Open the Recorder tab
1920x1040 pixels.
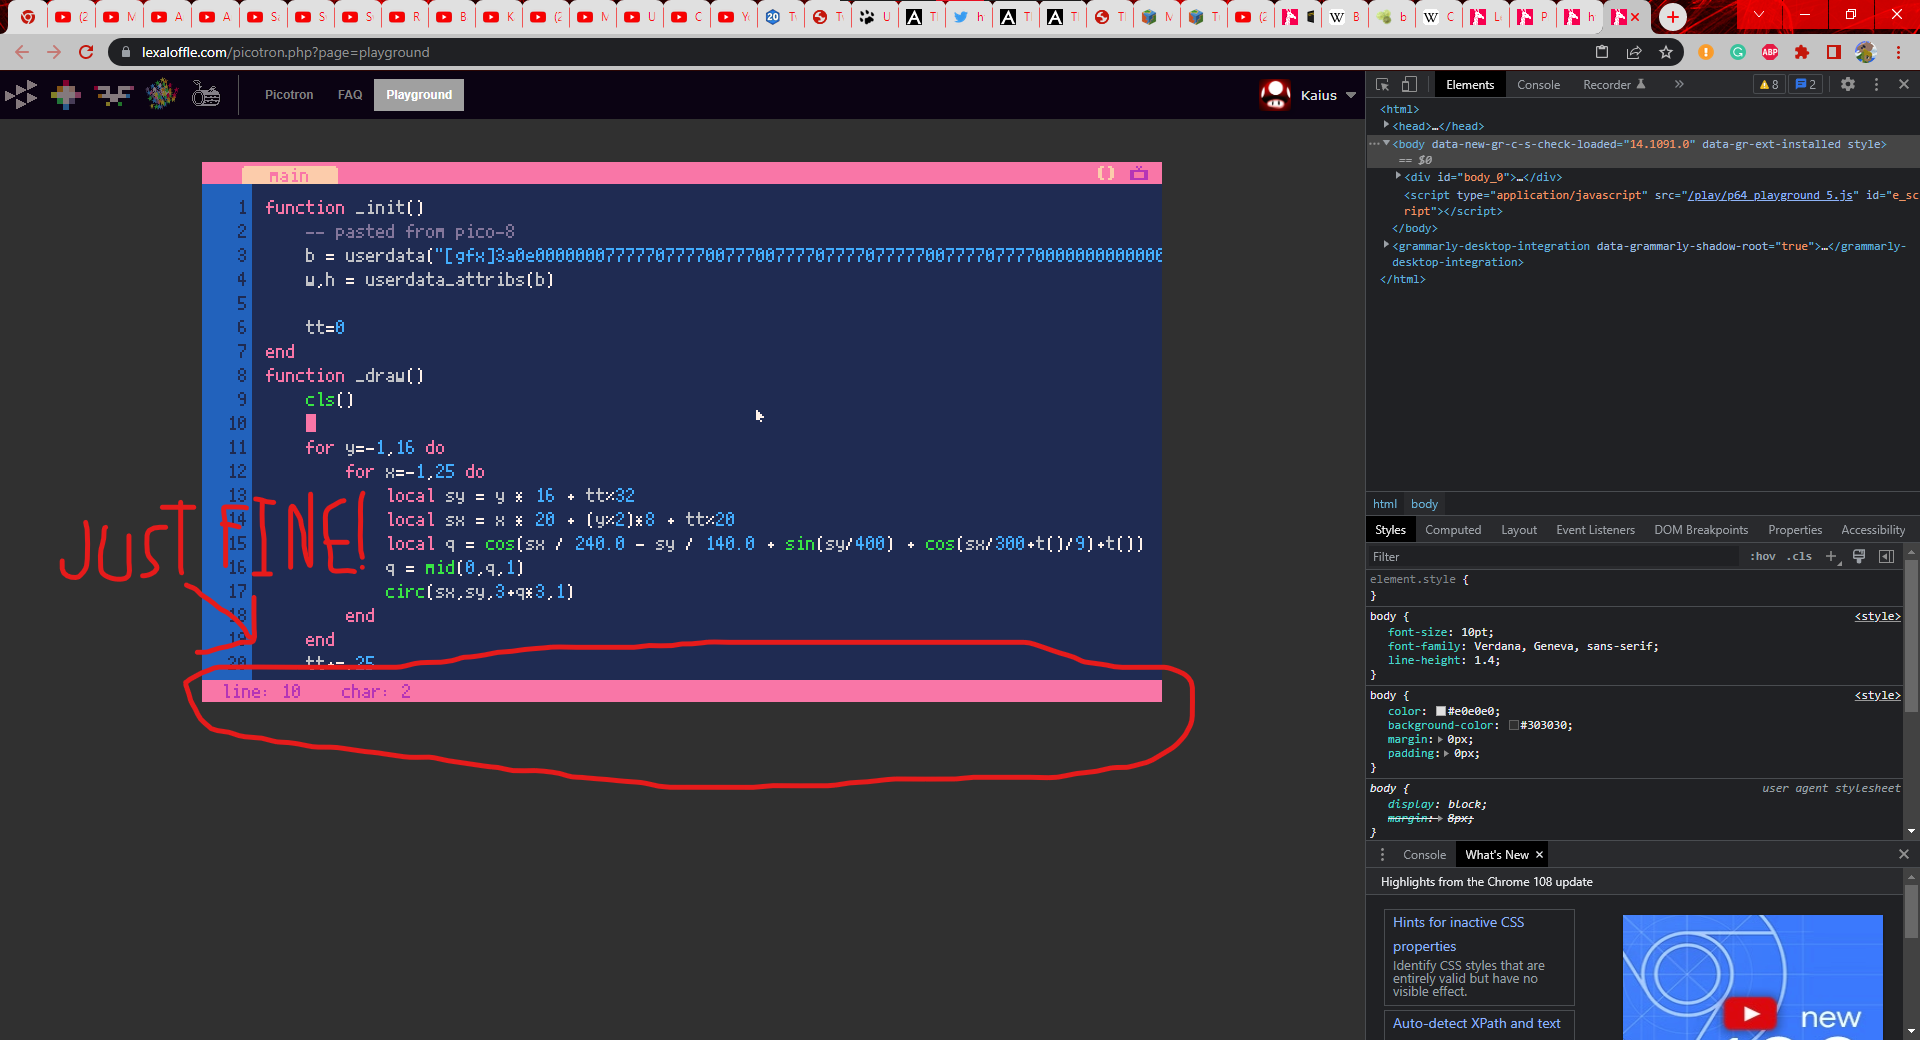[1614, 85]
